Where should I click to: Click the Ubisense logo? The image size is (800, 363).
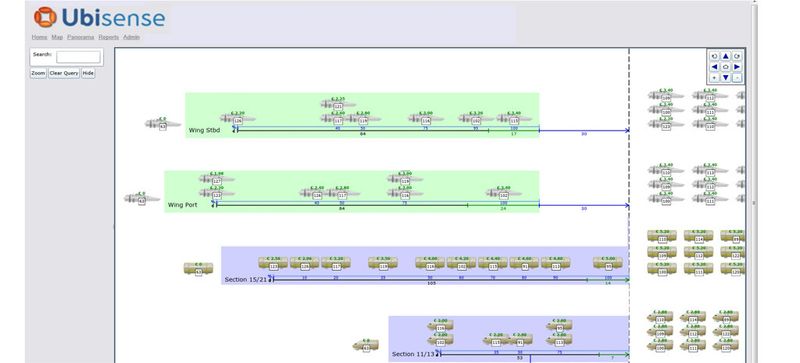pos(99,17)
